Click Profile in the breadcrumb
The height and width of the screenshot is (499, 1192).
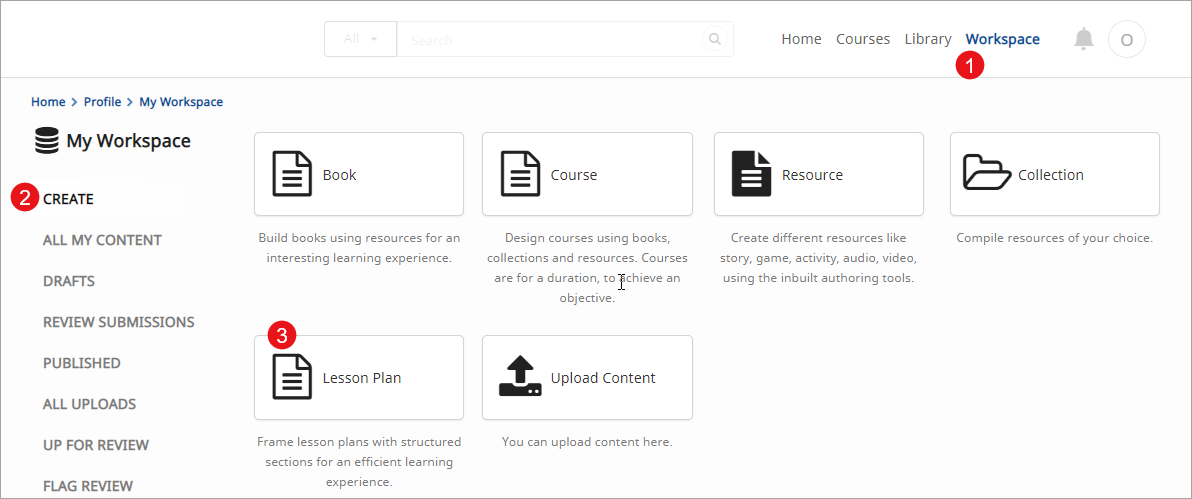click(102, 102)
